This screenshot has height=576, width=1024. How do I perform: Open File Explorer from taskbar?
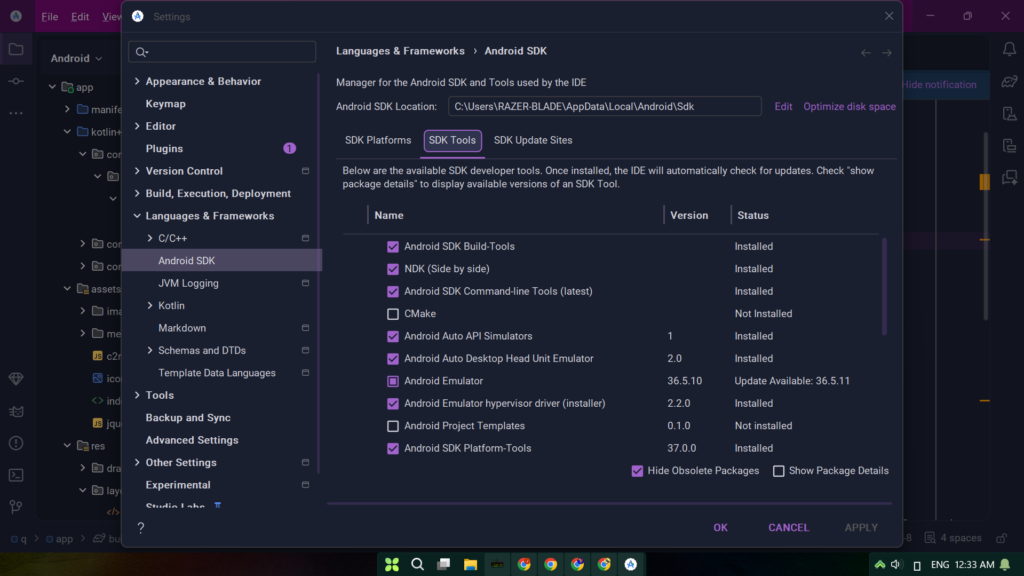click(470, 564)
